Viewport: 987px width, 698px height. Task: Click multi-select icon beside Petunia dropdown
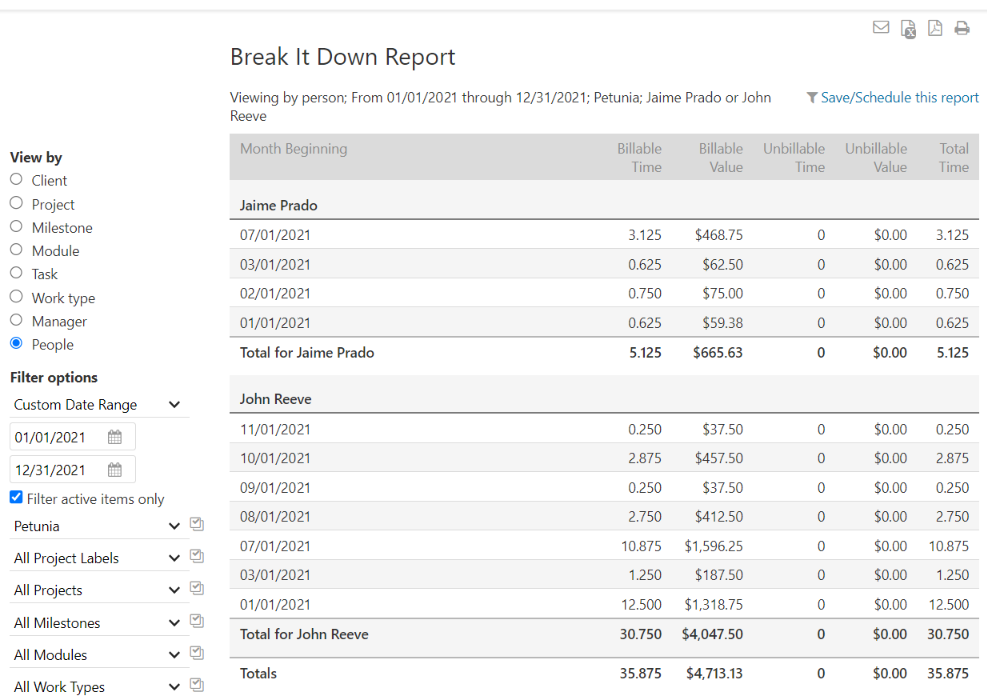[197, 525]
